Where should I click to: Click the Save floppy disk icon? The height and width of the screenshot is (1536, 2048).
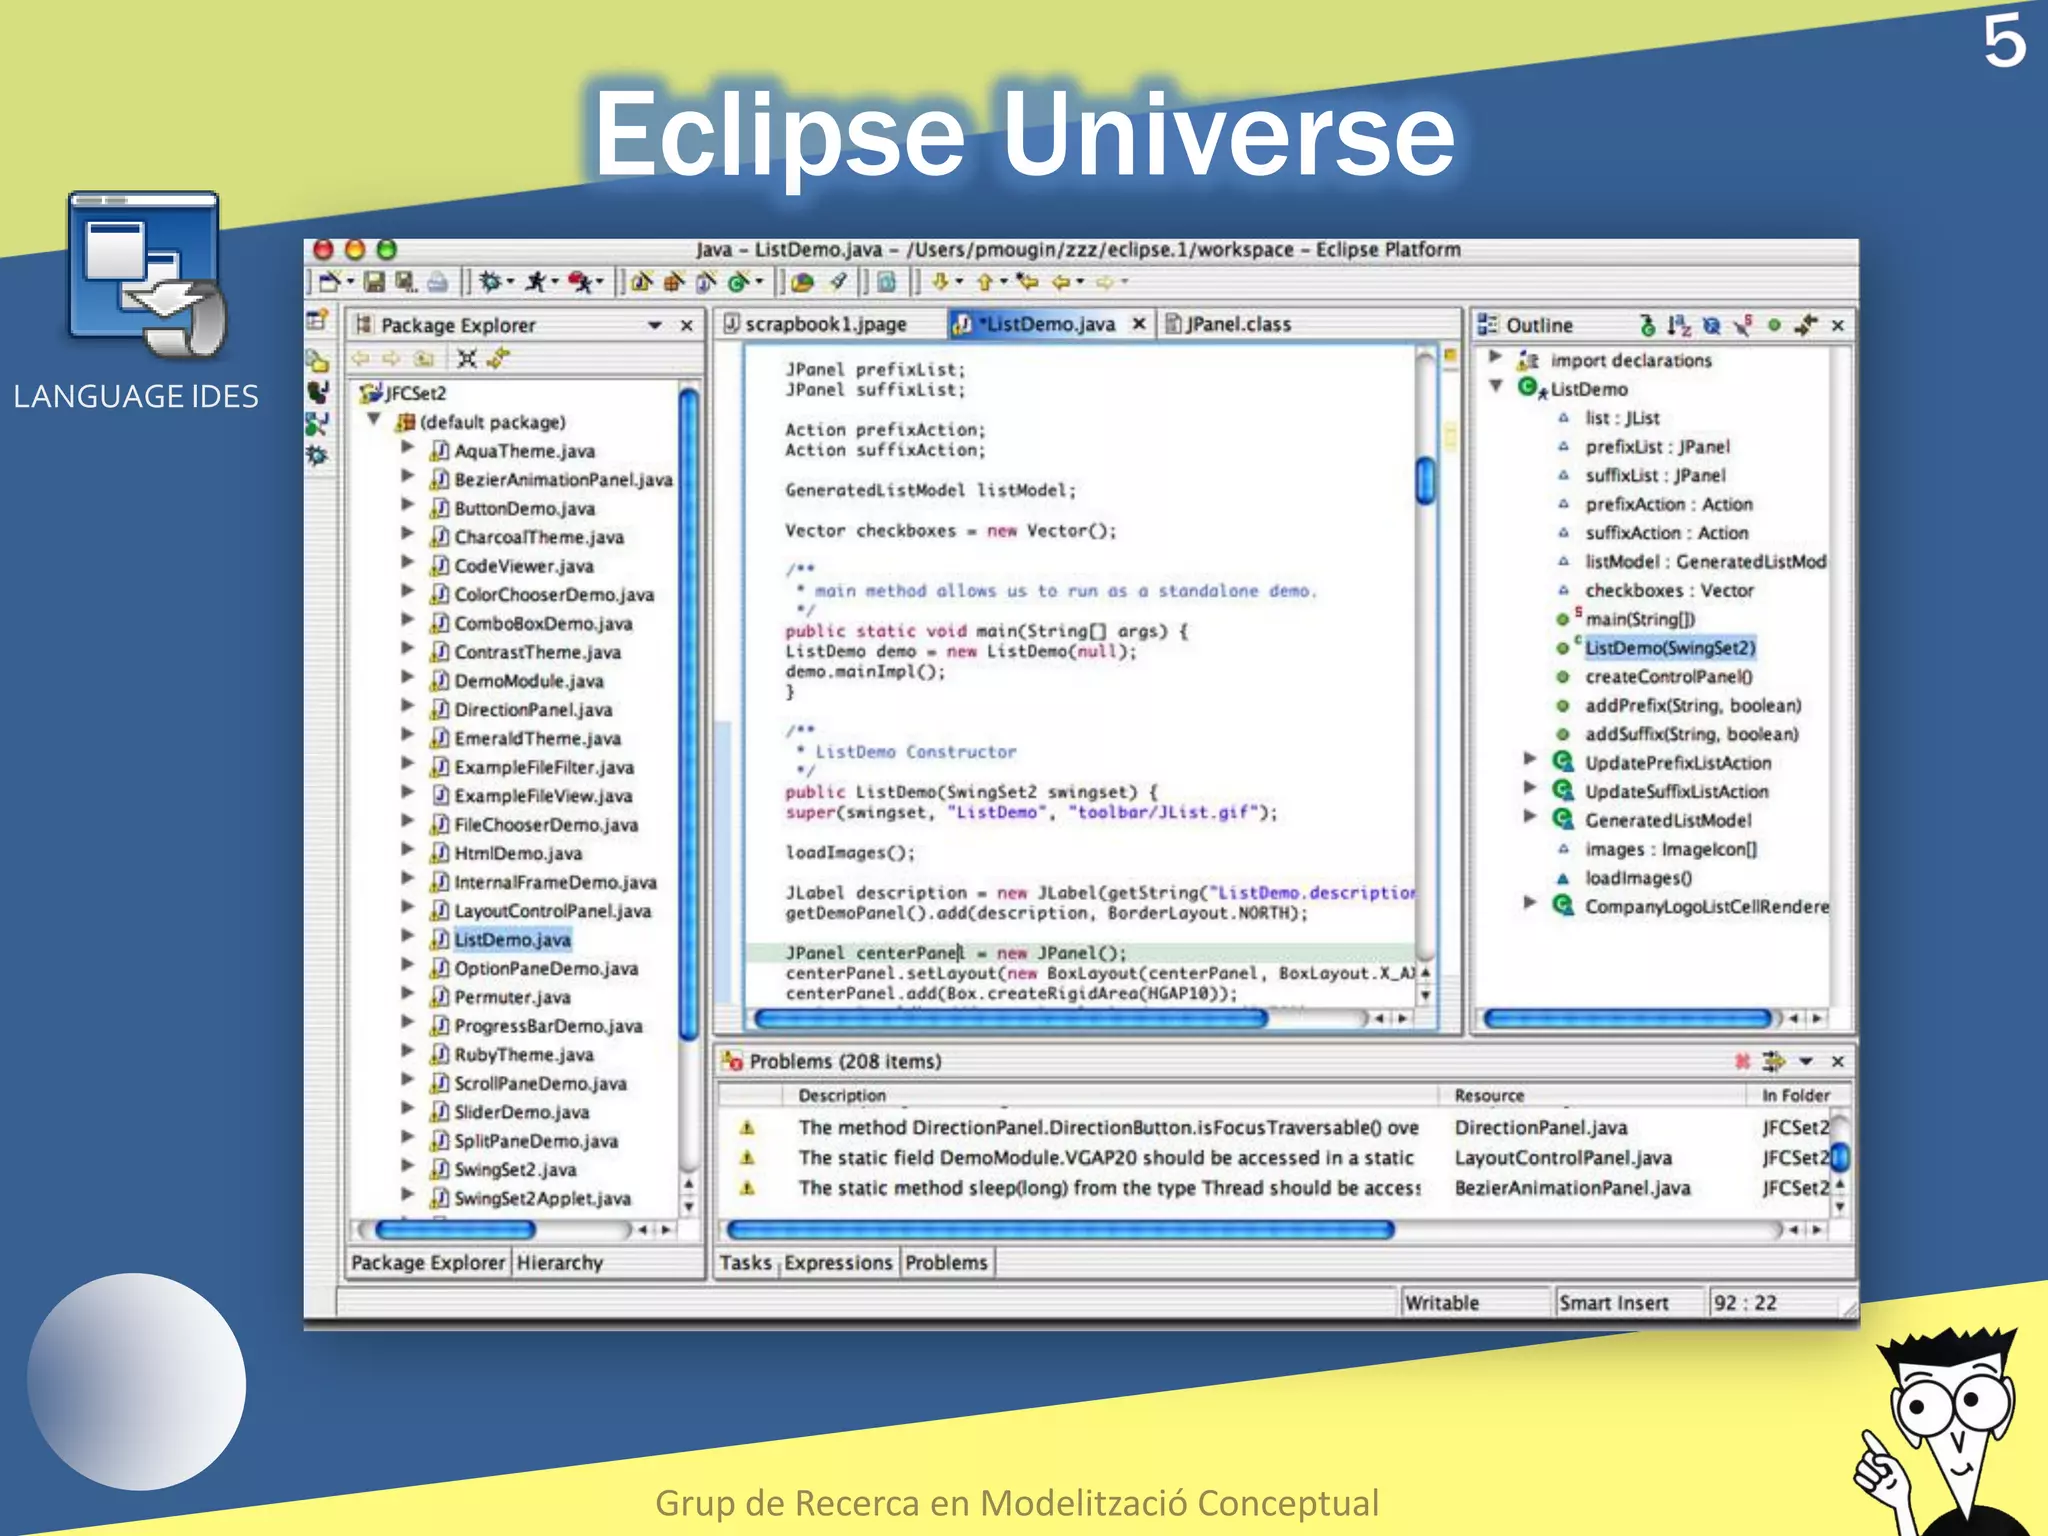click(x=374, y=282)
